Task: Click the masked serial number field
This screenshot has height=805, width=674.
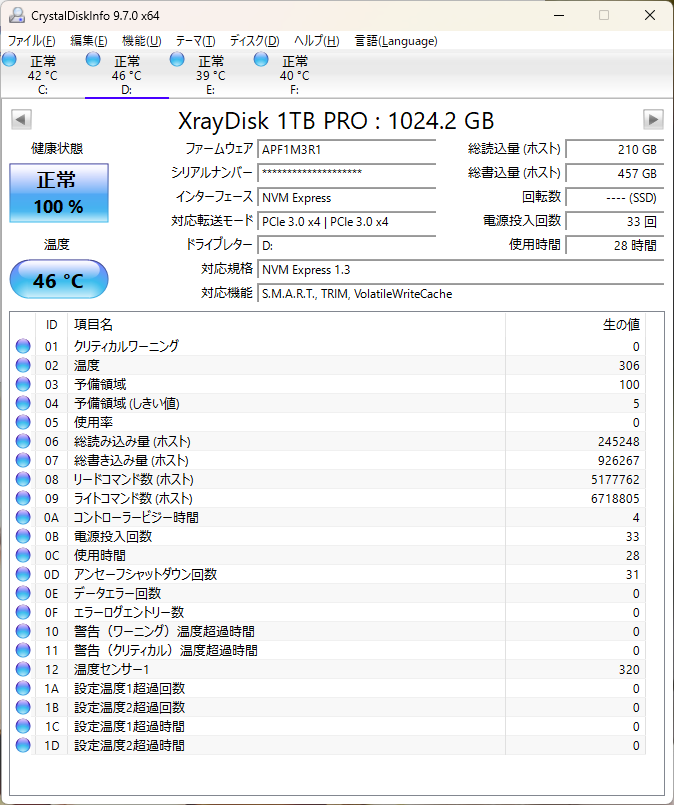Action: 346,173
